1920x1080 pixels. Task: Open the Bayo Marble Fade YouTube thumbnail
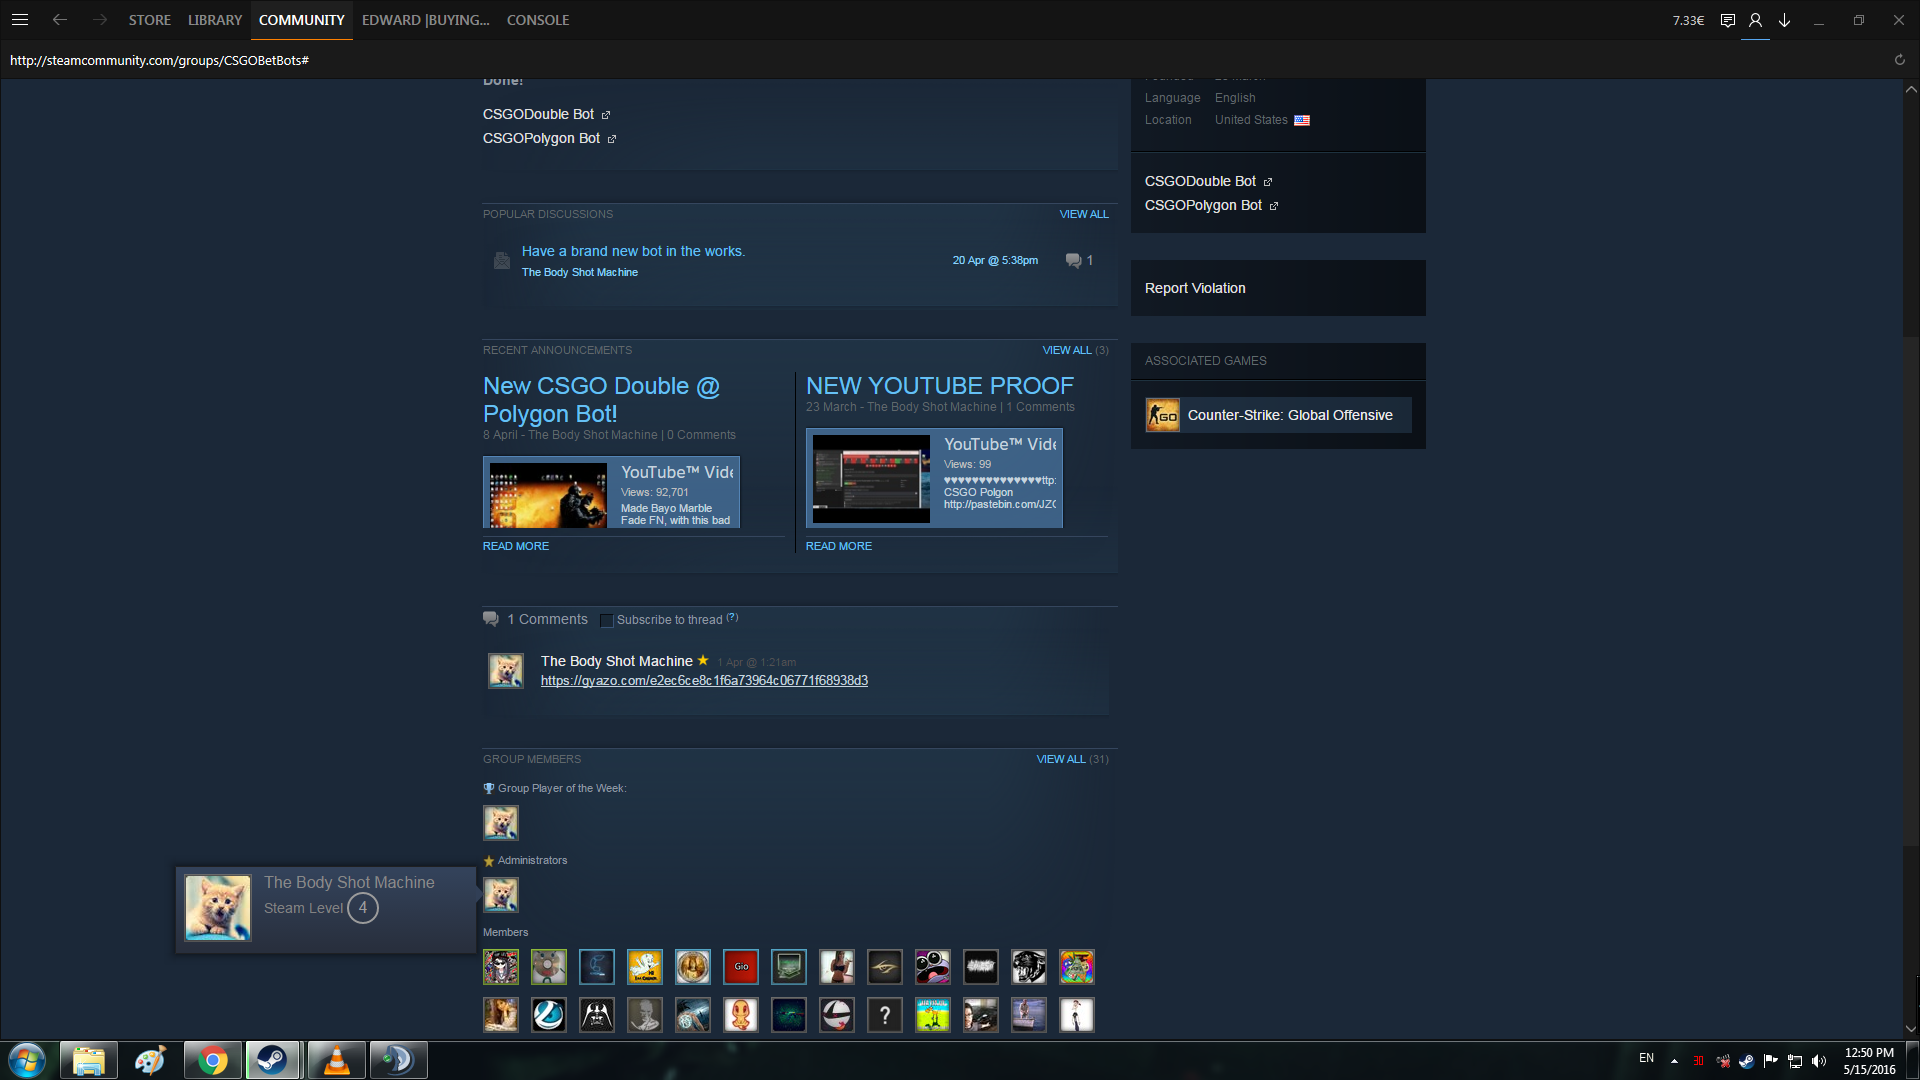548,495
